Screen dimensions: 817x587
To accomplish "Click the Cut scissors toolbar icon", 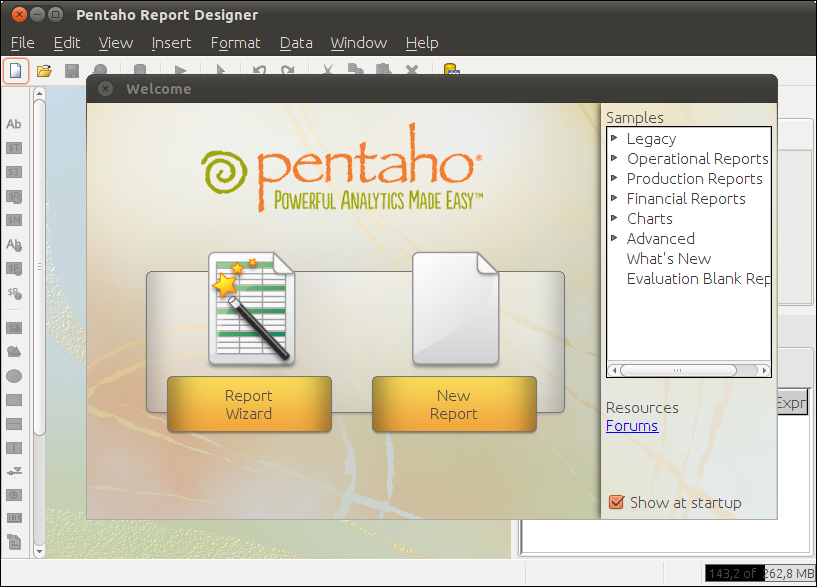I will click(328, 70).
